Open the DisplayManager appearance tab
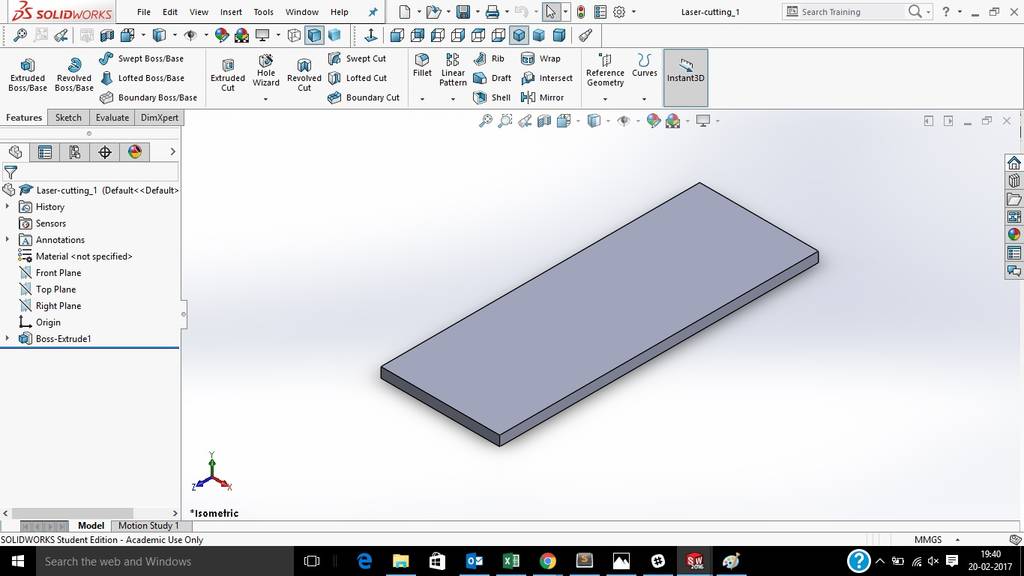 [x=135, y=152]
